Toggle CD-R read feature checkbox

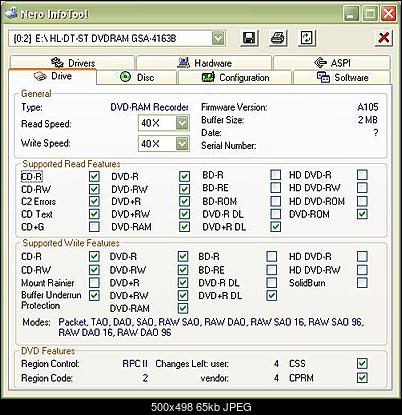[94, 176]
